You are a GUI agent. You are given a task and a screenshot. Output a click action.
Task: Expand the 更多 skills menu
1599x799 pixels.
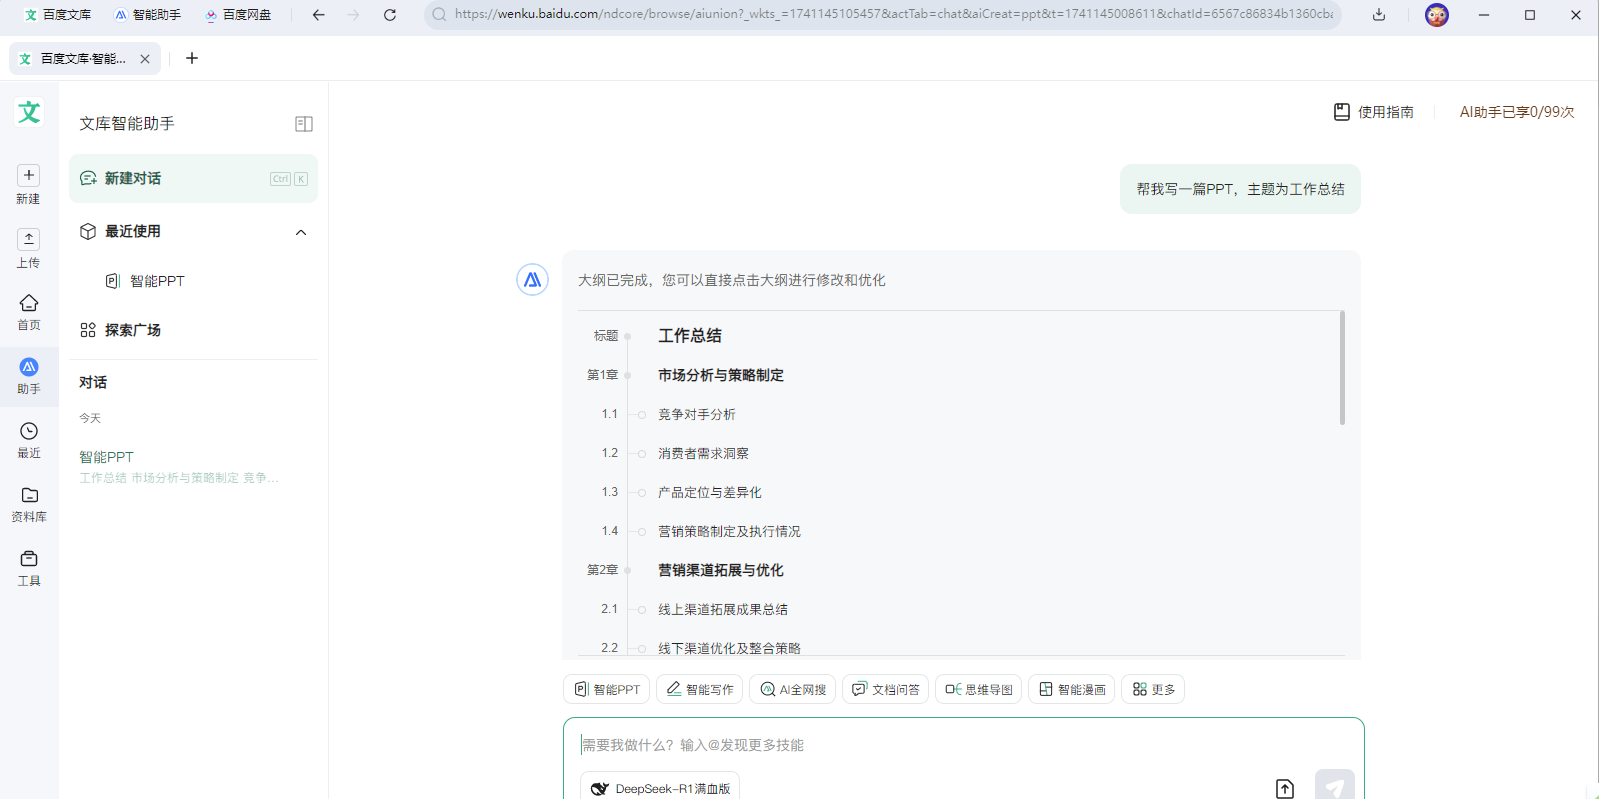pos(1152,690)
